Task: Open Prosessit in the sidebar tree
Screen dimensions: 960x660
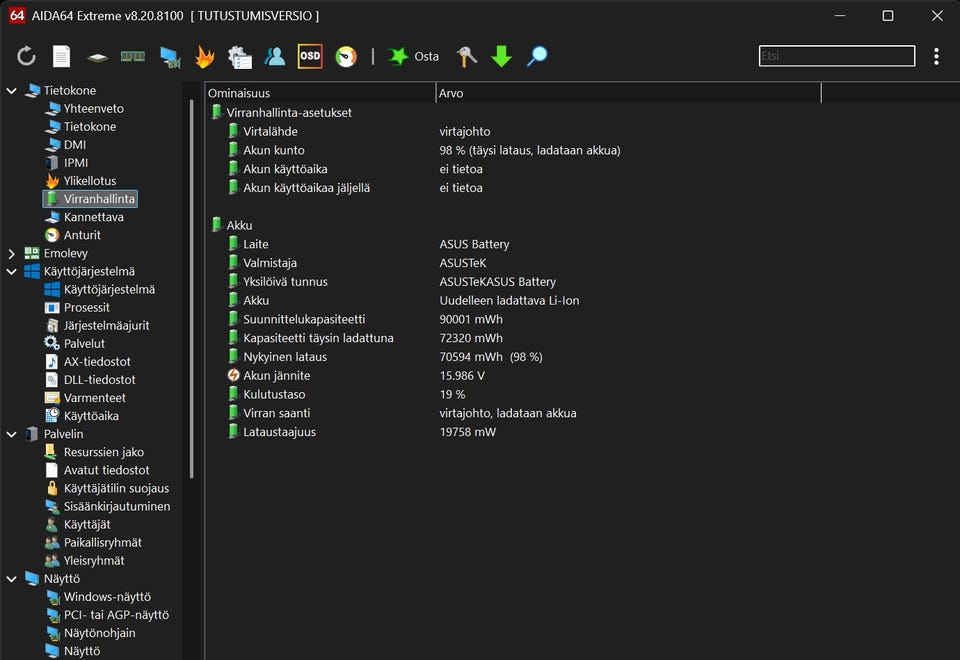Action: click(87, 308)
